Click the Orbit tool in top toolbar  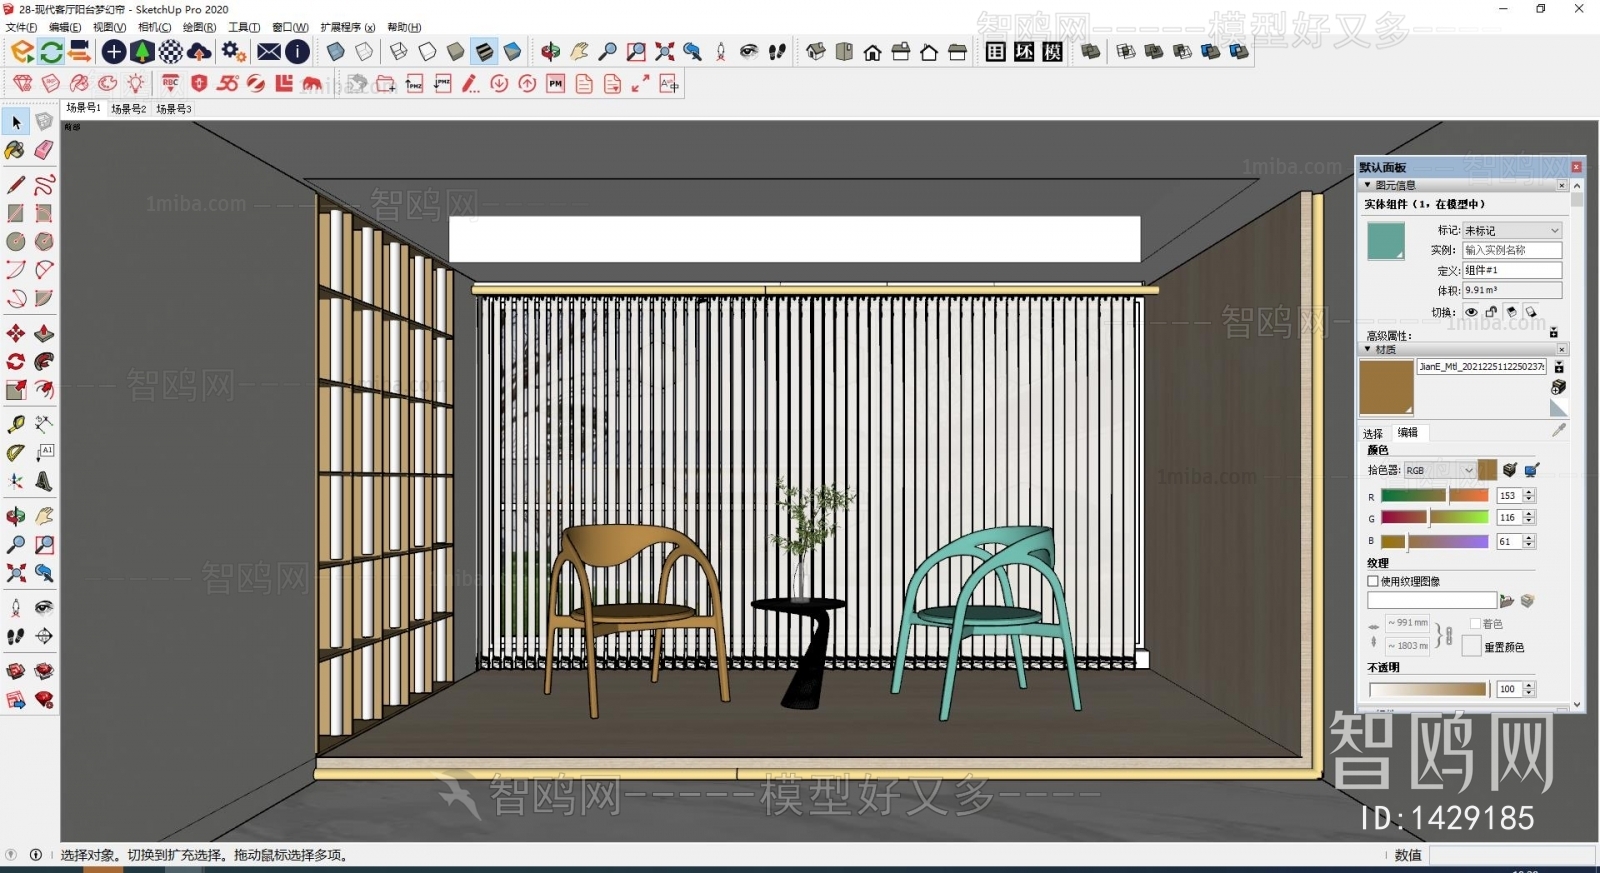[x=551, y=51]
